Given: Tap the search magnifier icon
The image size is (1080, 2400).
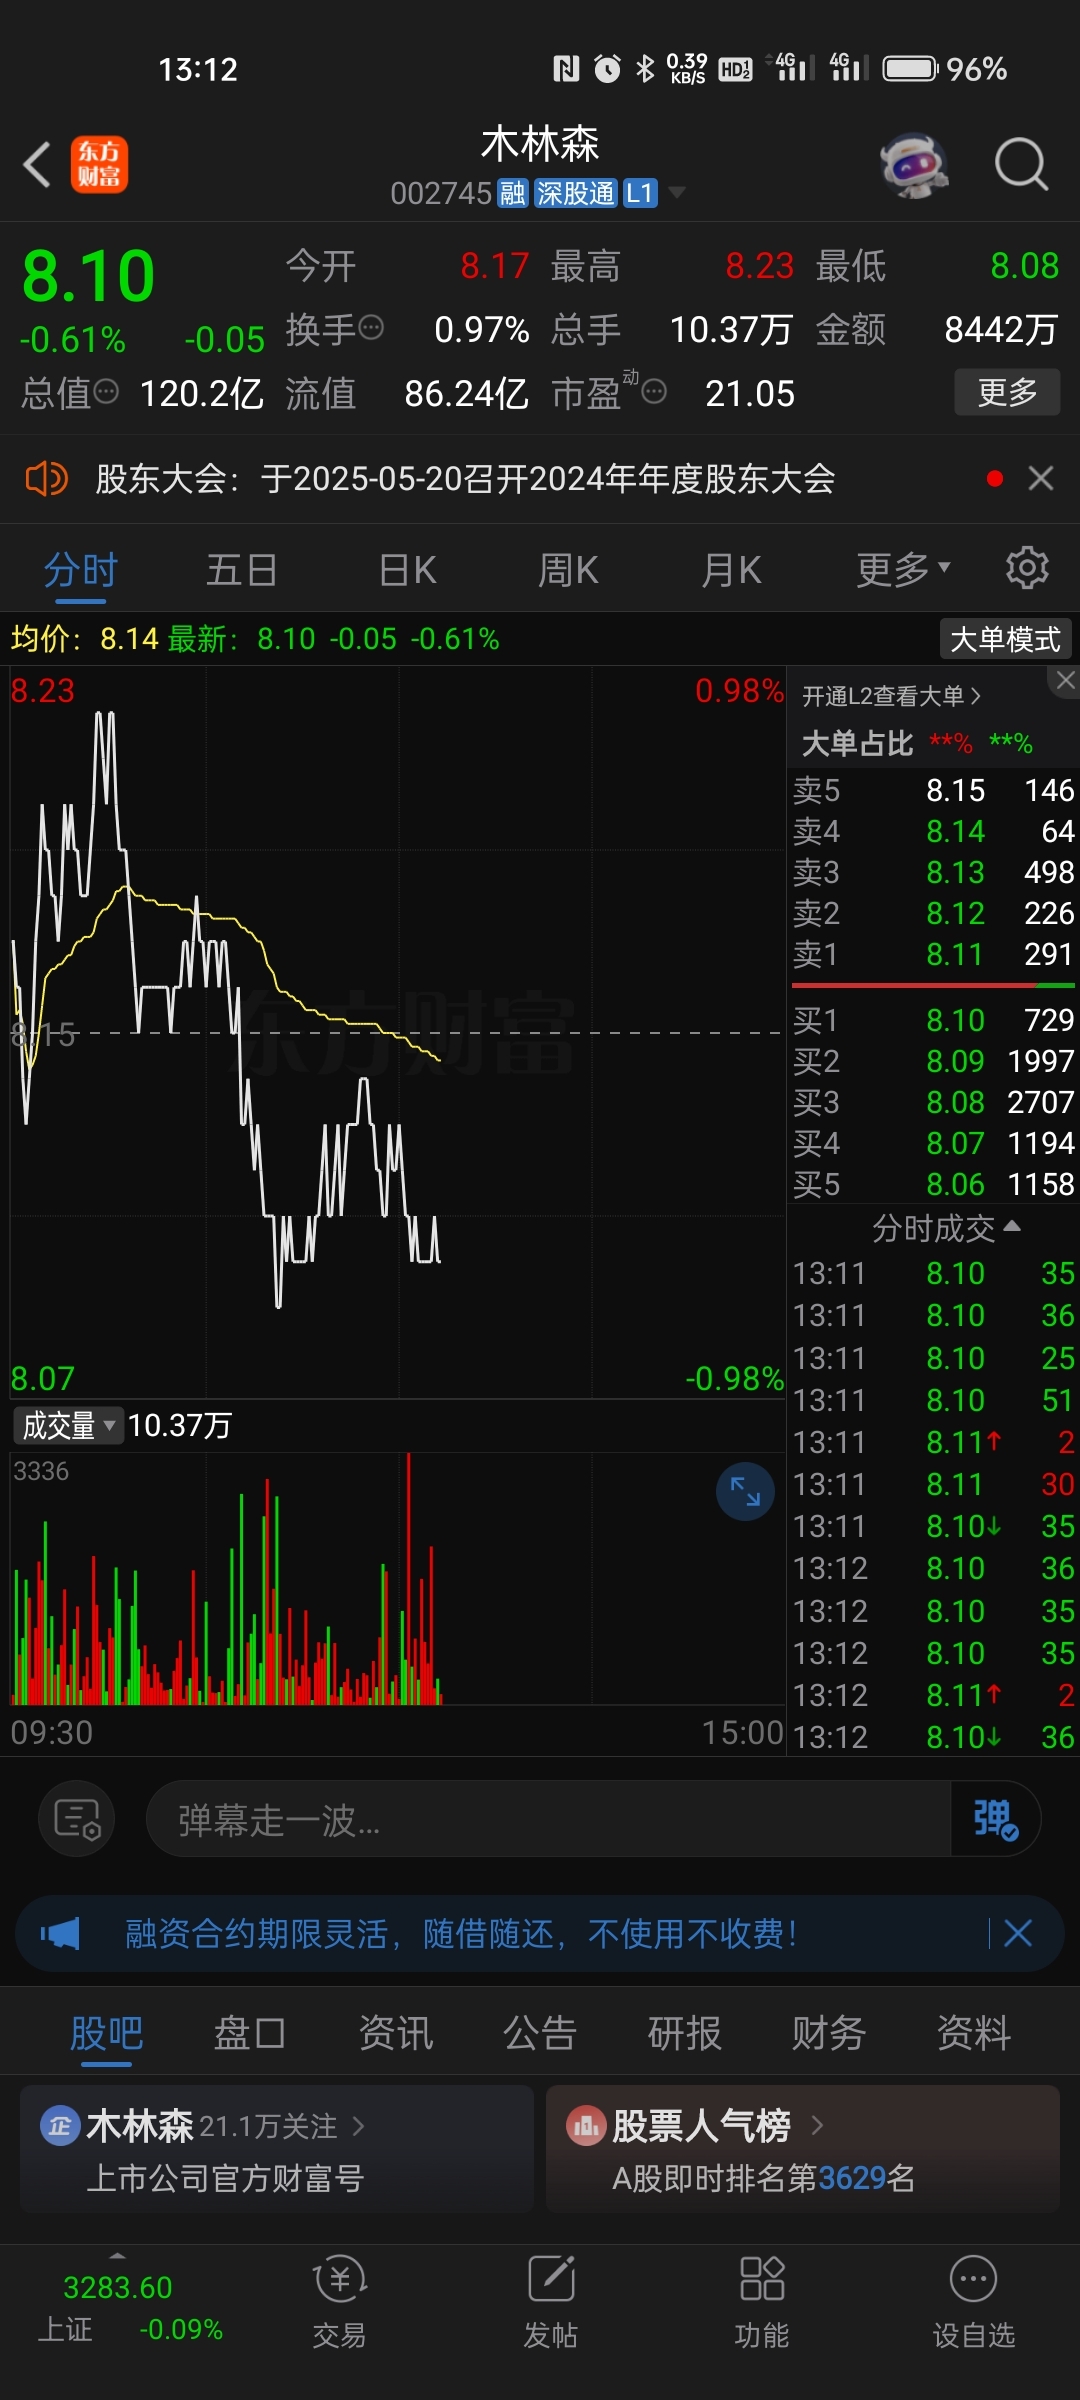Looking at the screenshot, I should click(x=1021, y=164).
